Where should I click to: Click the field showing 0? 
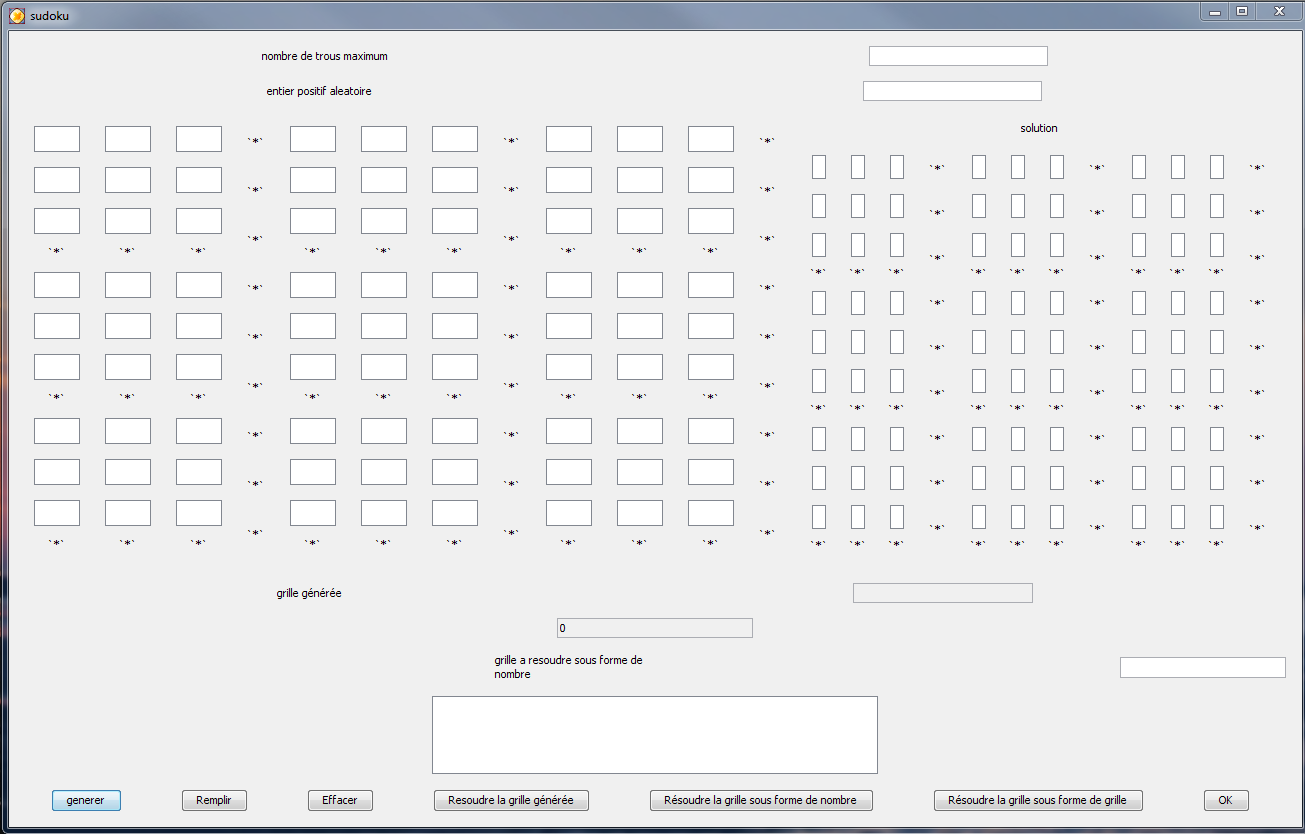(x=654, y=628)
